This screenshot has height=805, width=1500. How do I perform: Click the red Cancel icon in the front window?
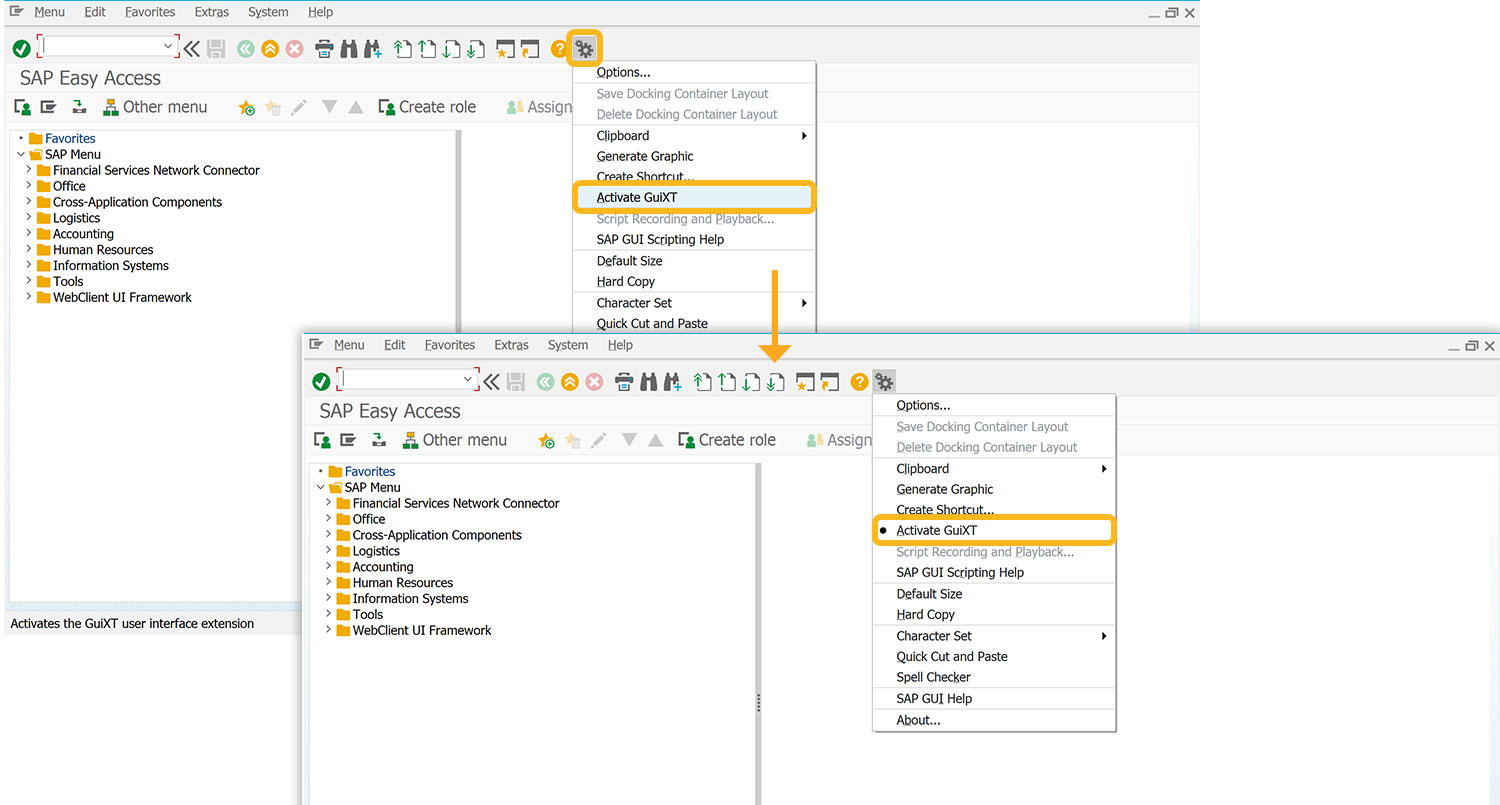tap(595, 381)
